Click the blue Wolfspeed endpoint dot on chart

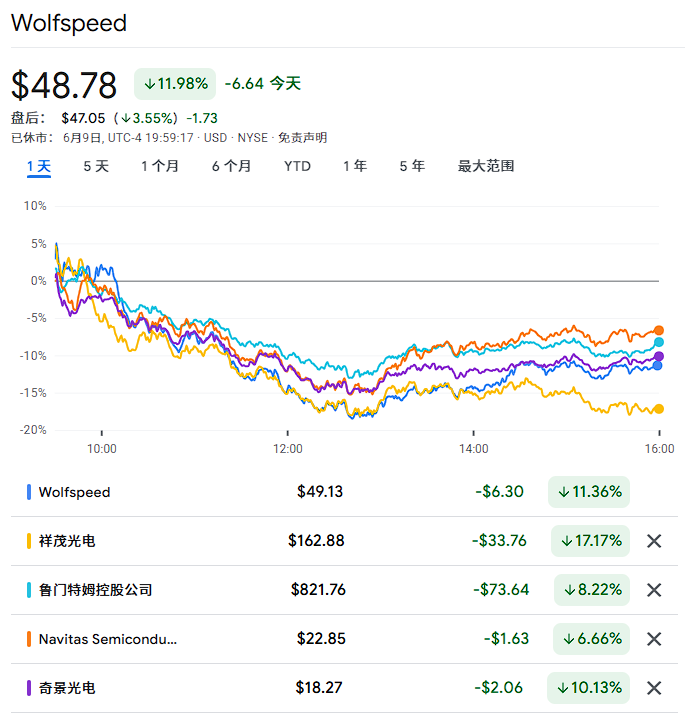658,365
